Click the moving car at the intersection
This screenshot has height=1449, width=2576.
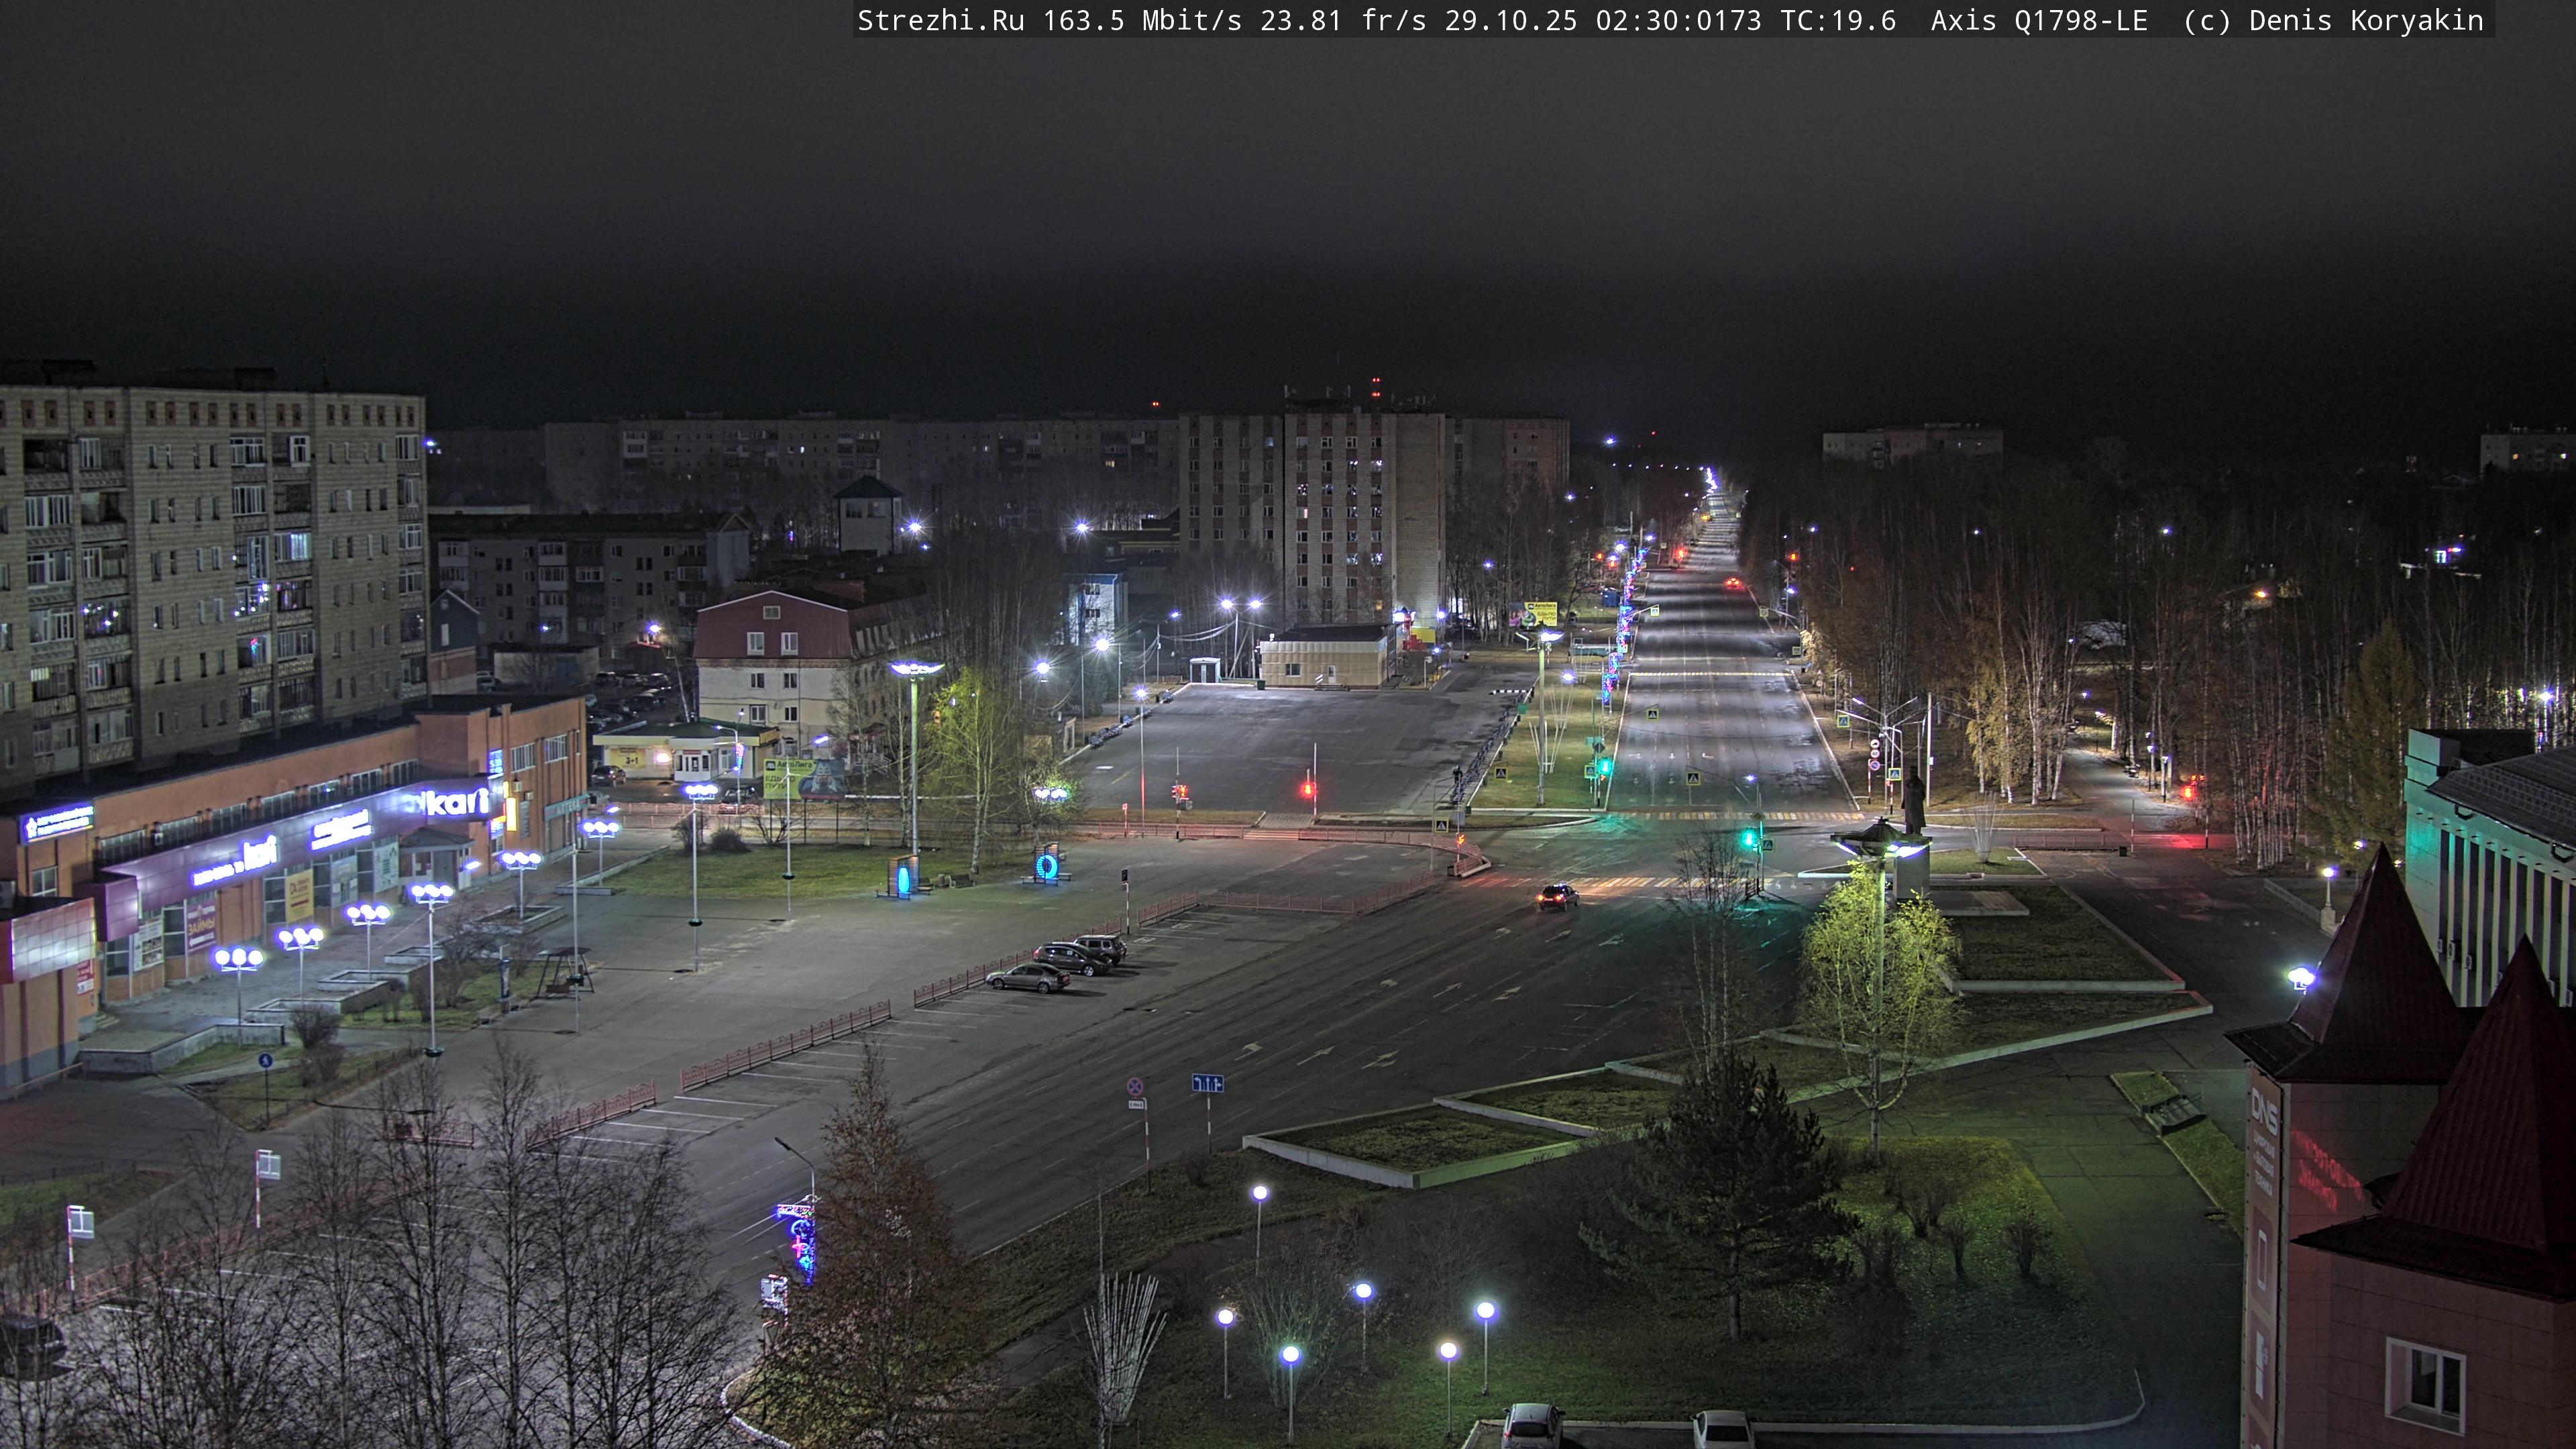pos(1557,897)
